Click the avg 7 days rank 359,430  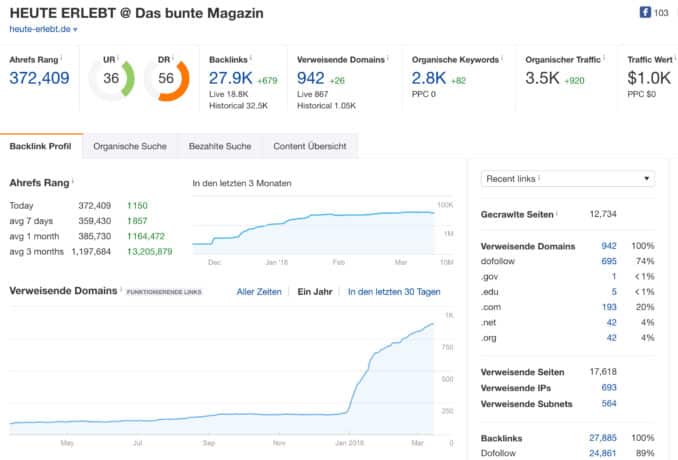point(94,221)
